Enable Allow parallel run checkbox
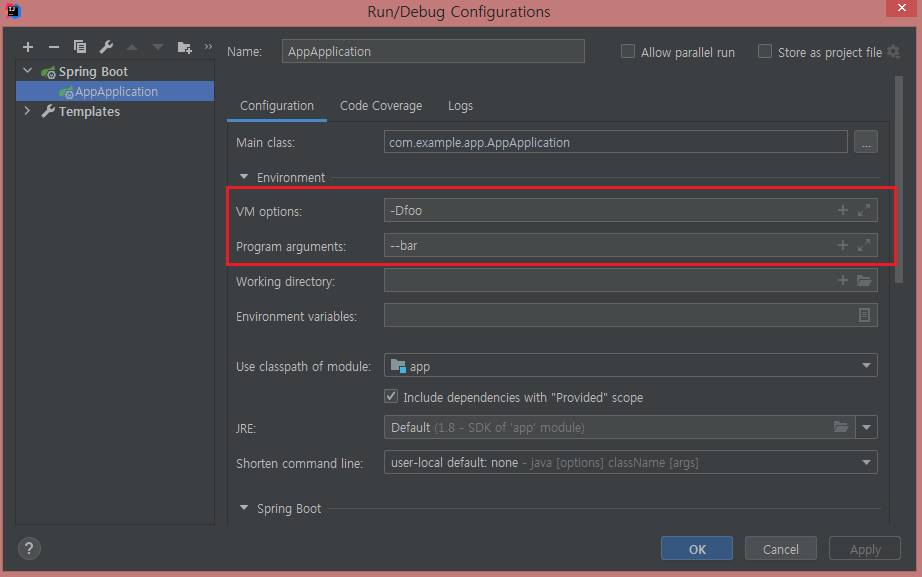Image resolution: width=922 pixels, height=577 pixels. coord(628,52)
